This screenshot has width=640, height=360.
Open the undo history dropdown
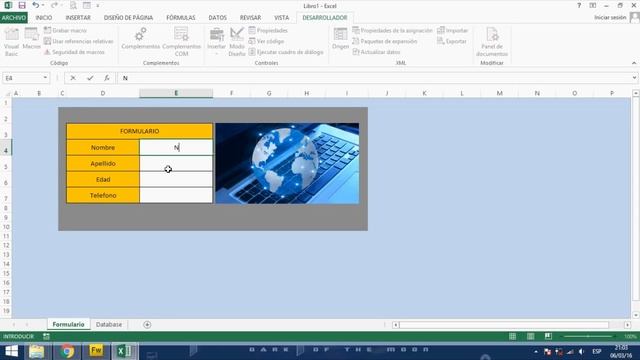pos(43,5)
